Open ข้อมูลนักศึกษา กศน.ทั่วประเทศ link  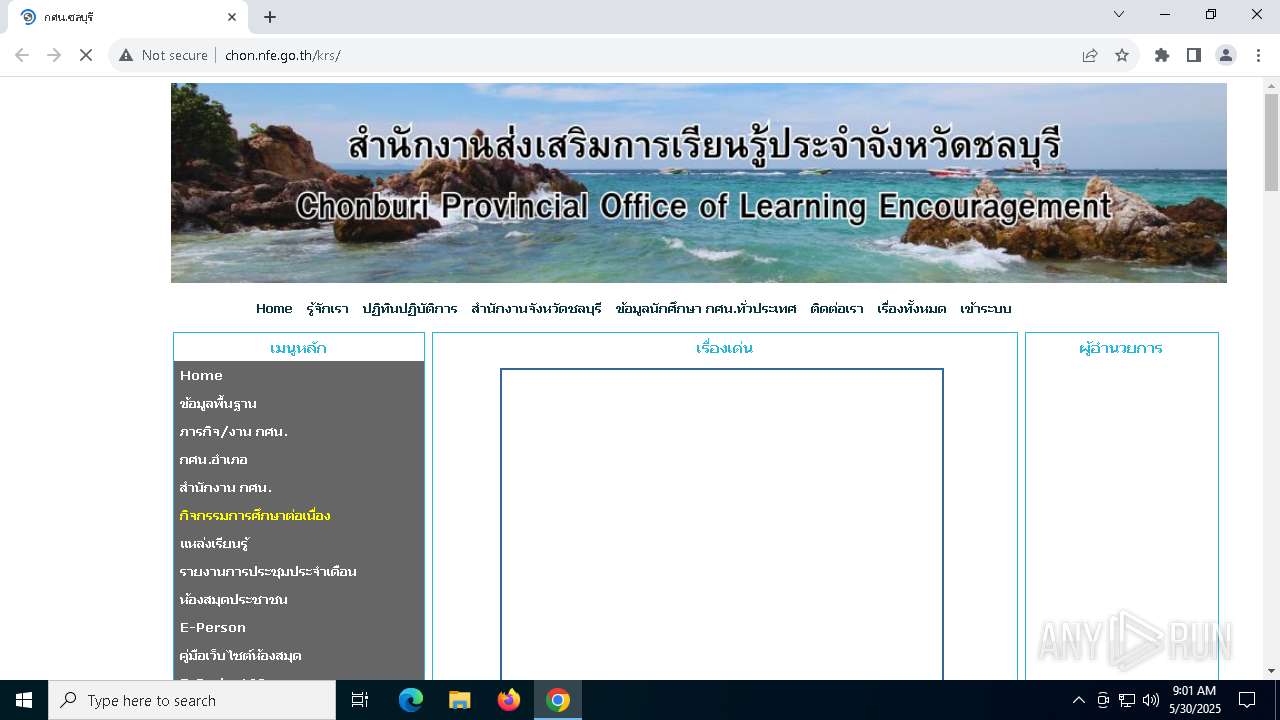coord(706,309)
